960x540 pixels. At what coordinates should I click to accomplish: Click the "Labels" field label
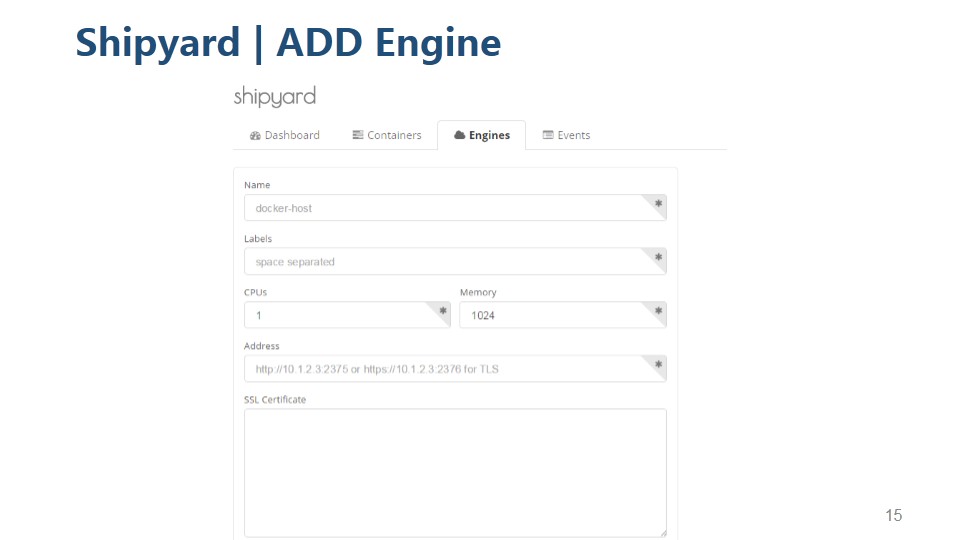258,239
